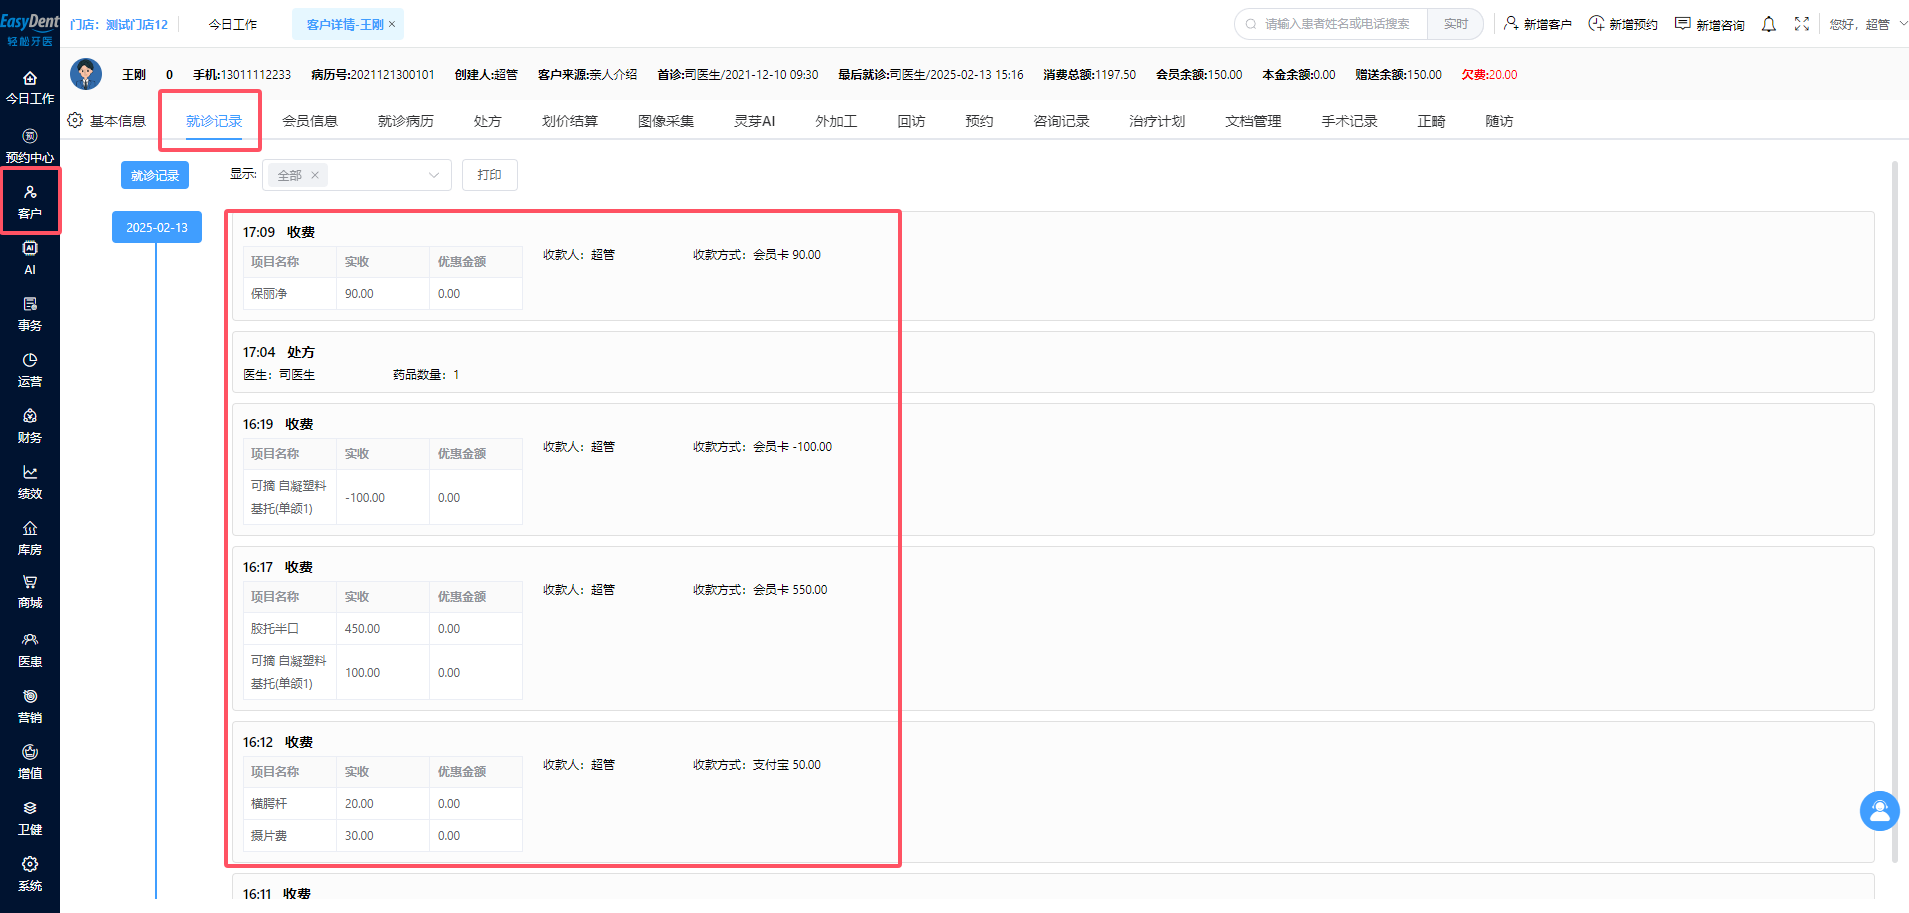Click the vertical scrollbar of records
The image size is (1909, 913).
coord(1895,511)
